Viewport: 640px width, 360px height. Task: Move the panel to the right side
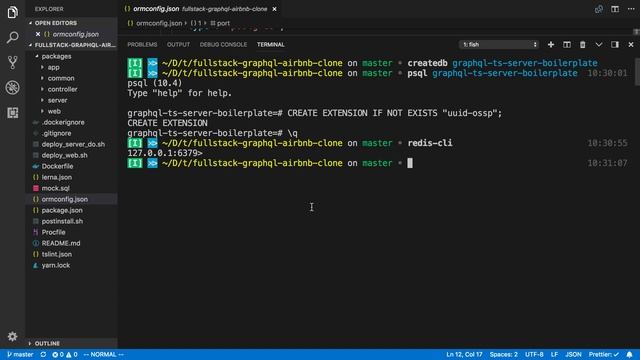tap(615, 44)
